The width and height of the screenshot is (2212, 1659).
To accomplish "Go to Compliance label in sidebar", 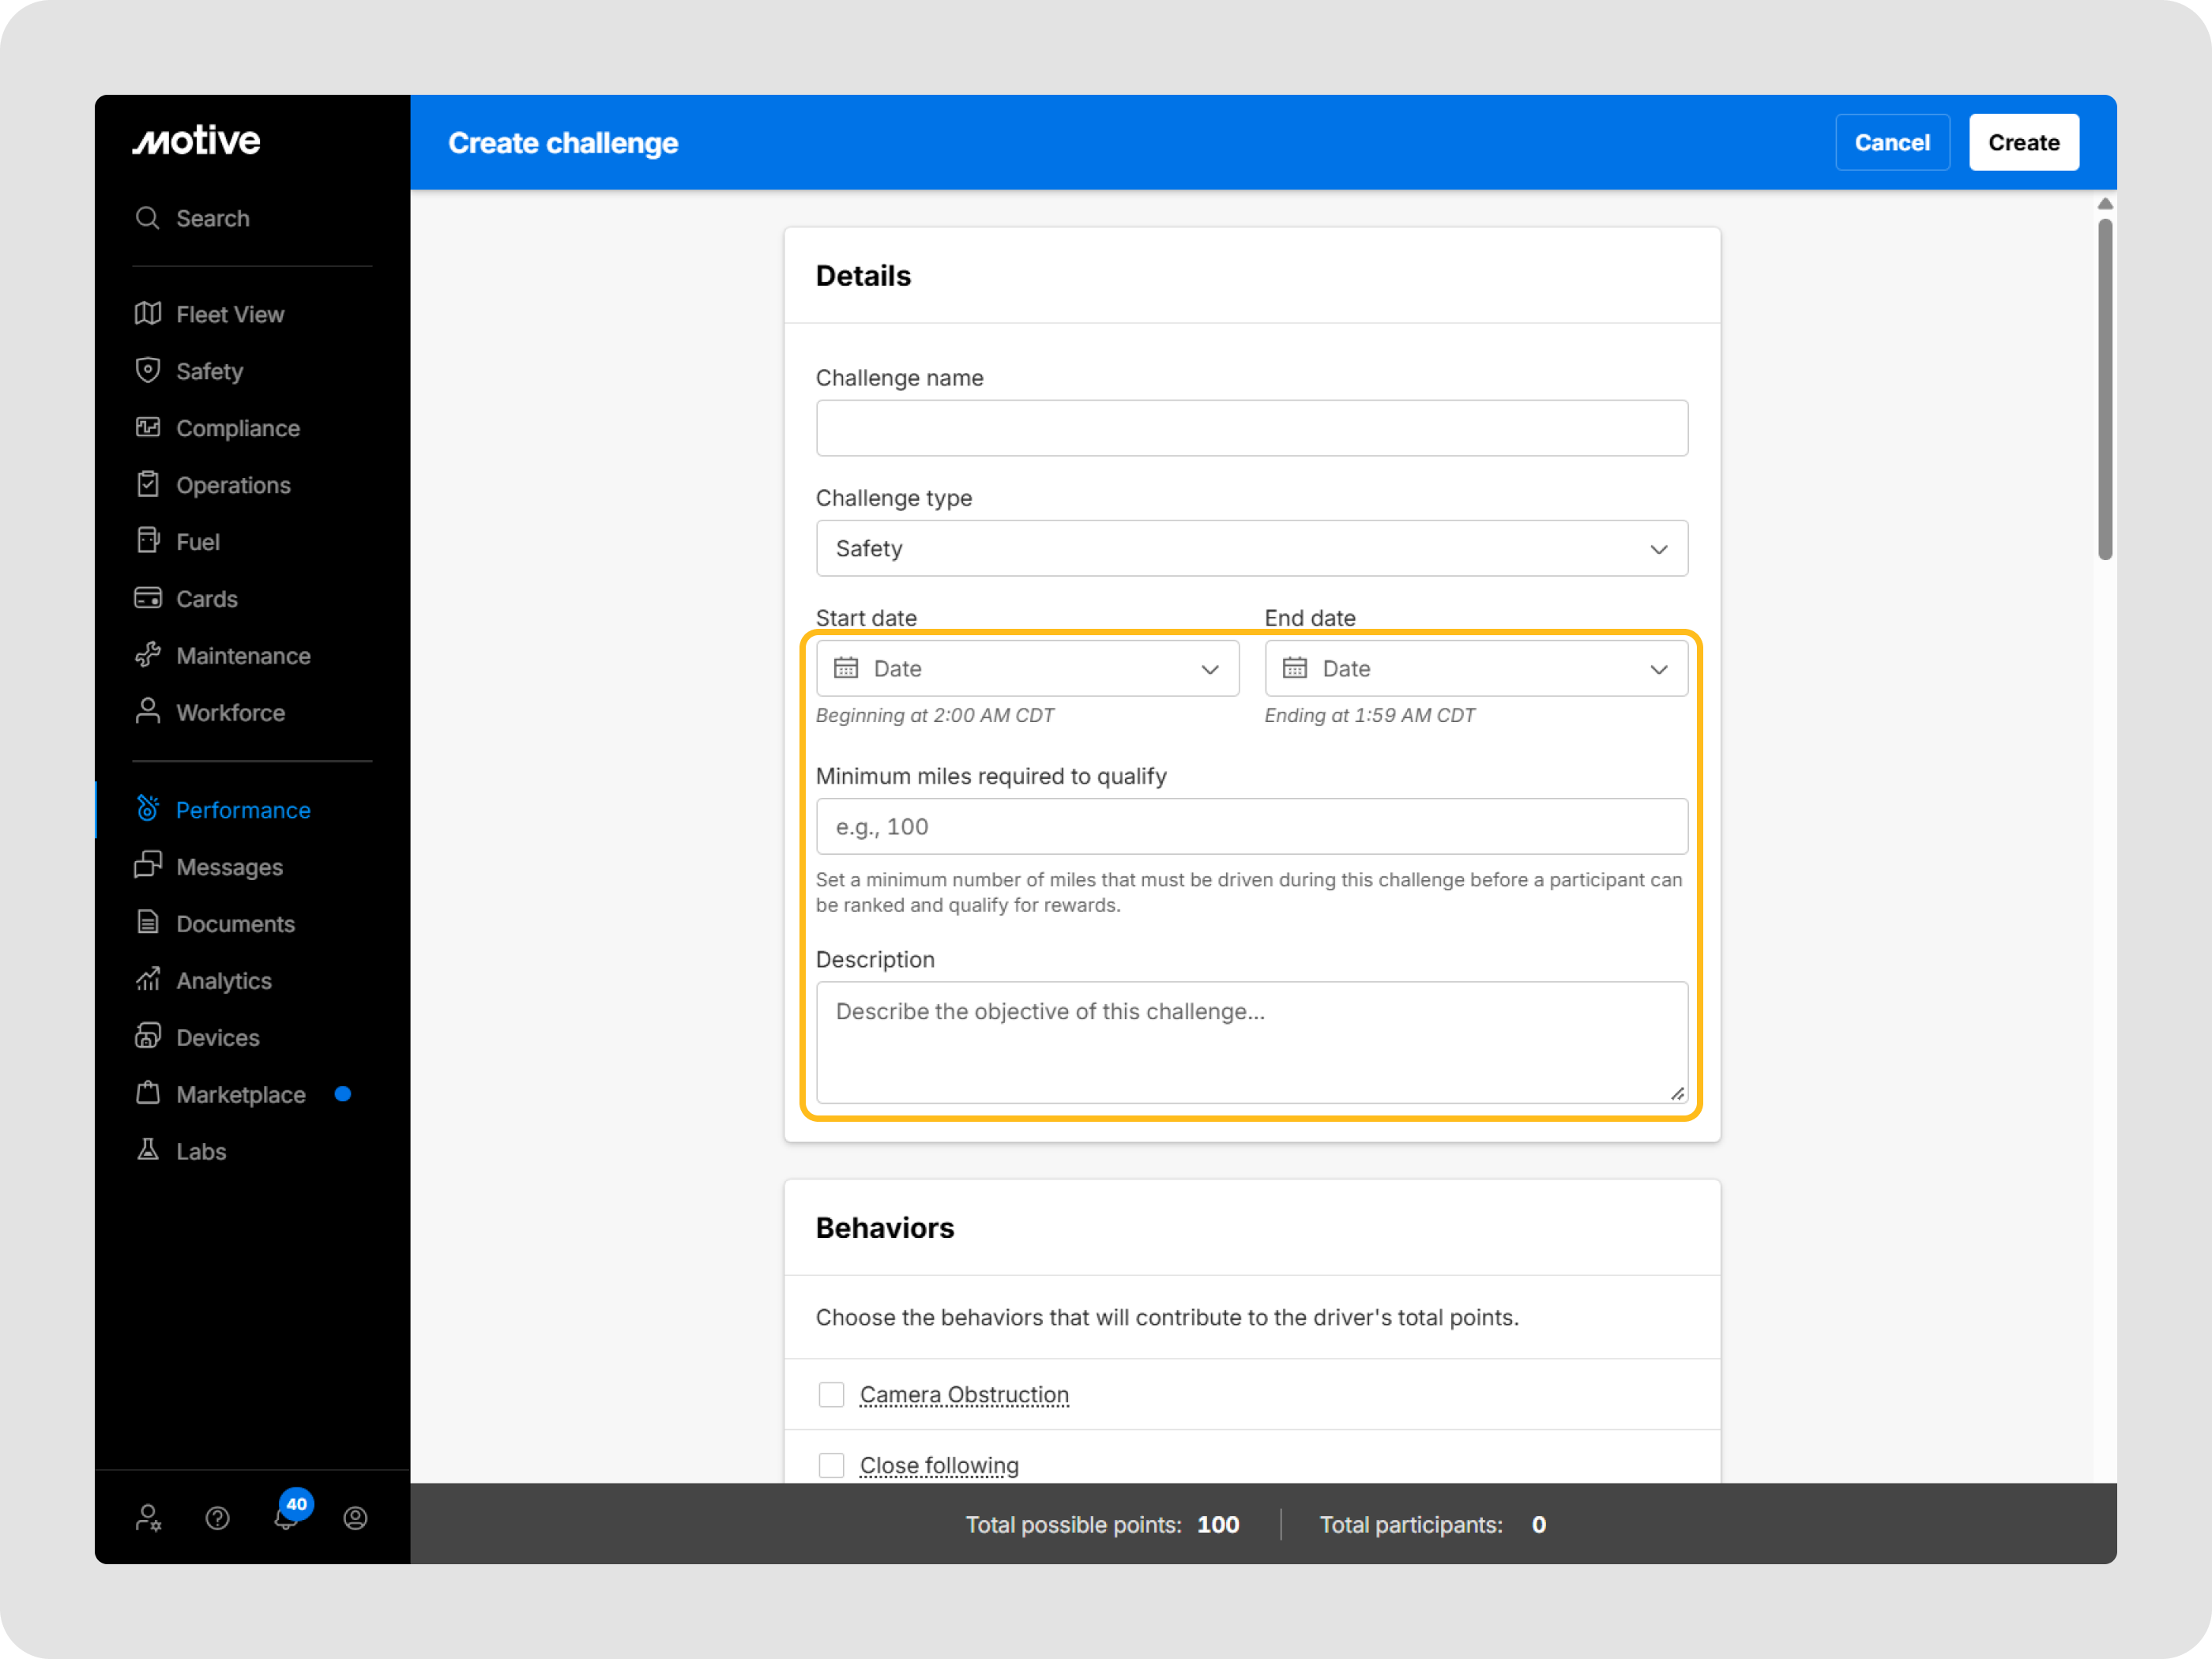I will (238, 428).
